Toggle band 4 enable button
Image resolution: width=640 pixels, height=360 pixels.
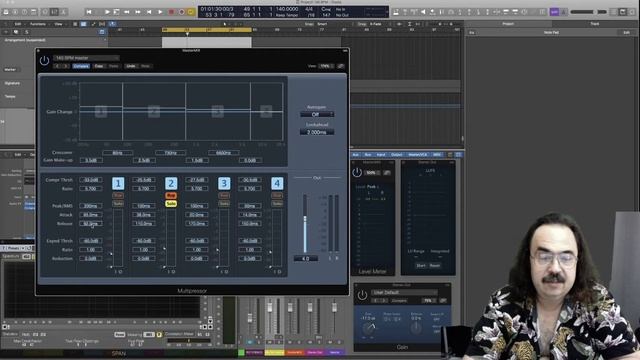(x=277, y=183)
